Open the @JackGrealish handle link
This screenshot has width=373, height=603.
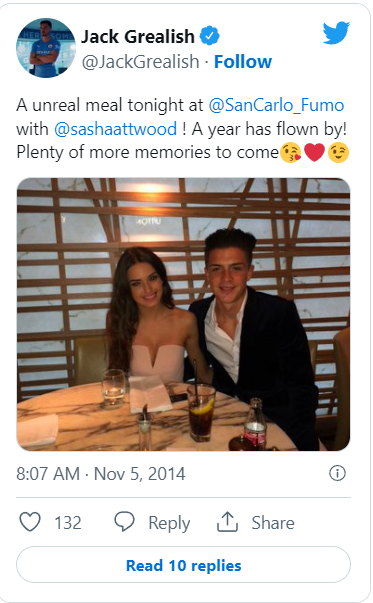click(x=140, y=62)
